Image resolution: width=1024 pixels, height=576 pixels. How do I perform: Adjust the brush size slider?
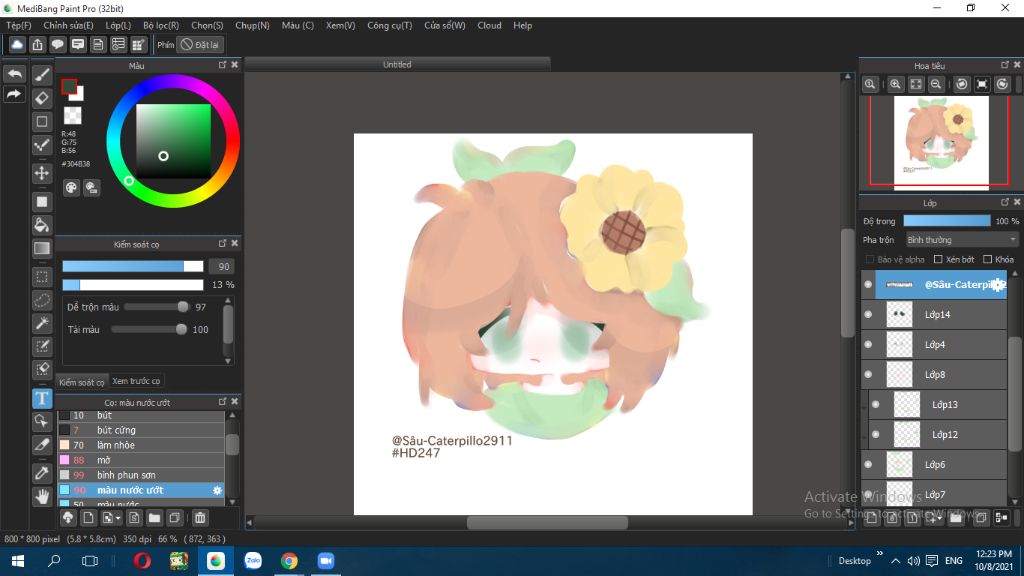tap(133, 266)
